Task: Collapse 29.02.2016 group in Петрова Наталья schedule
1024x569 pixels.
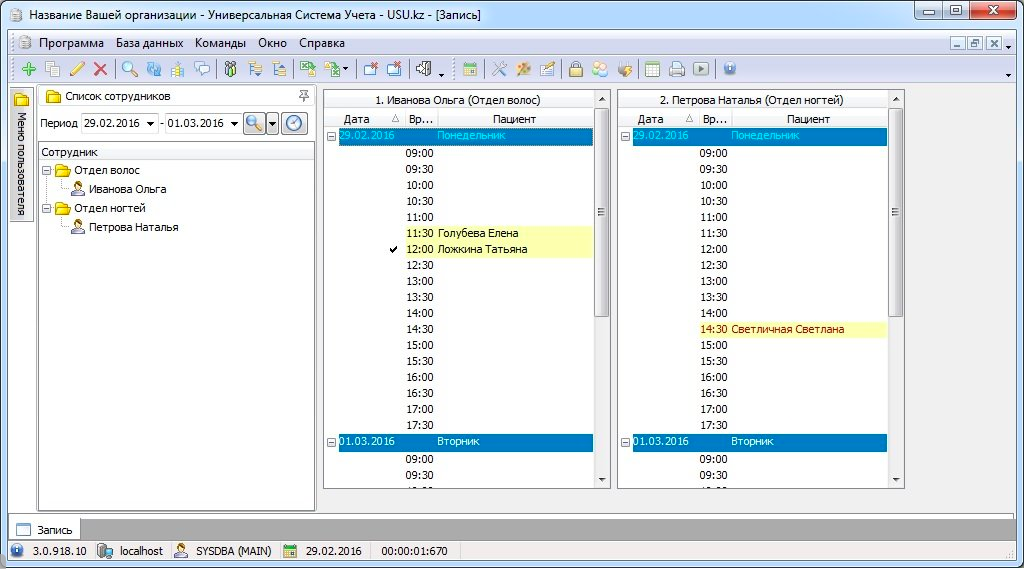Action: tap(626, 137)
